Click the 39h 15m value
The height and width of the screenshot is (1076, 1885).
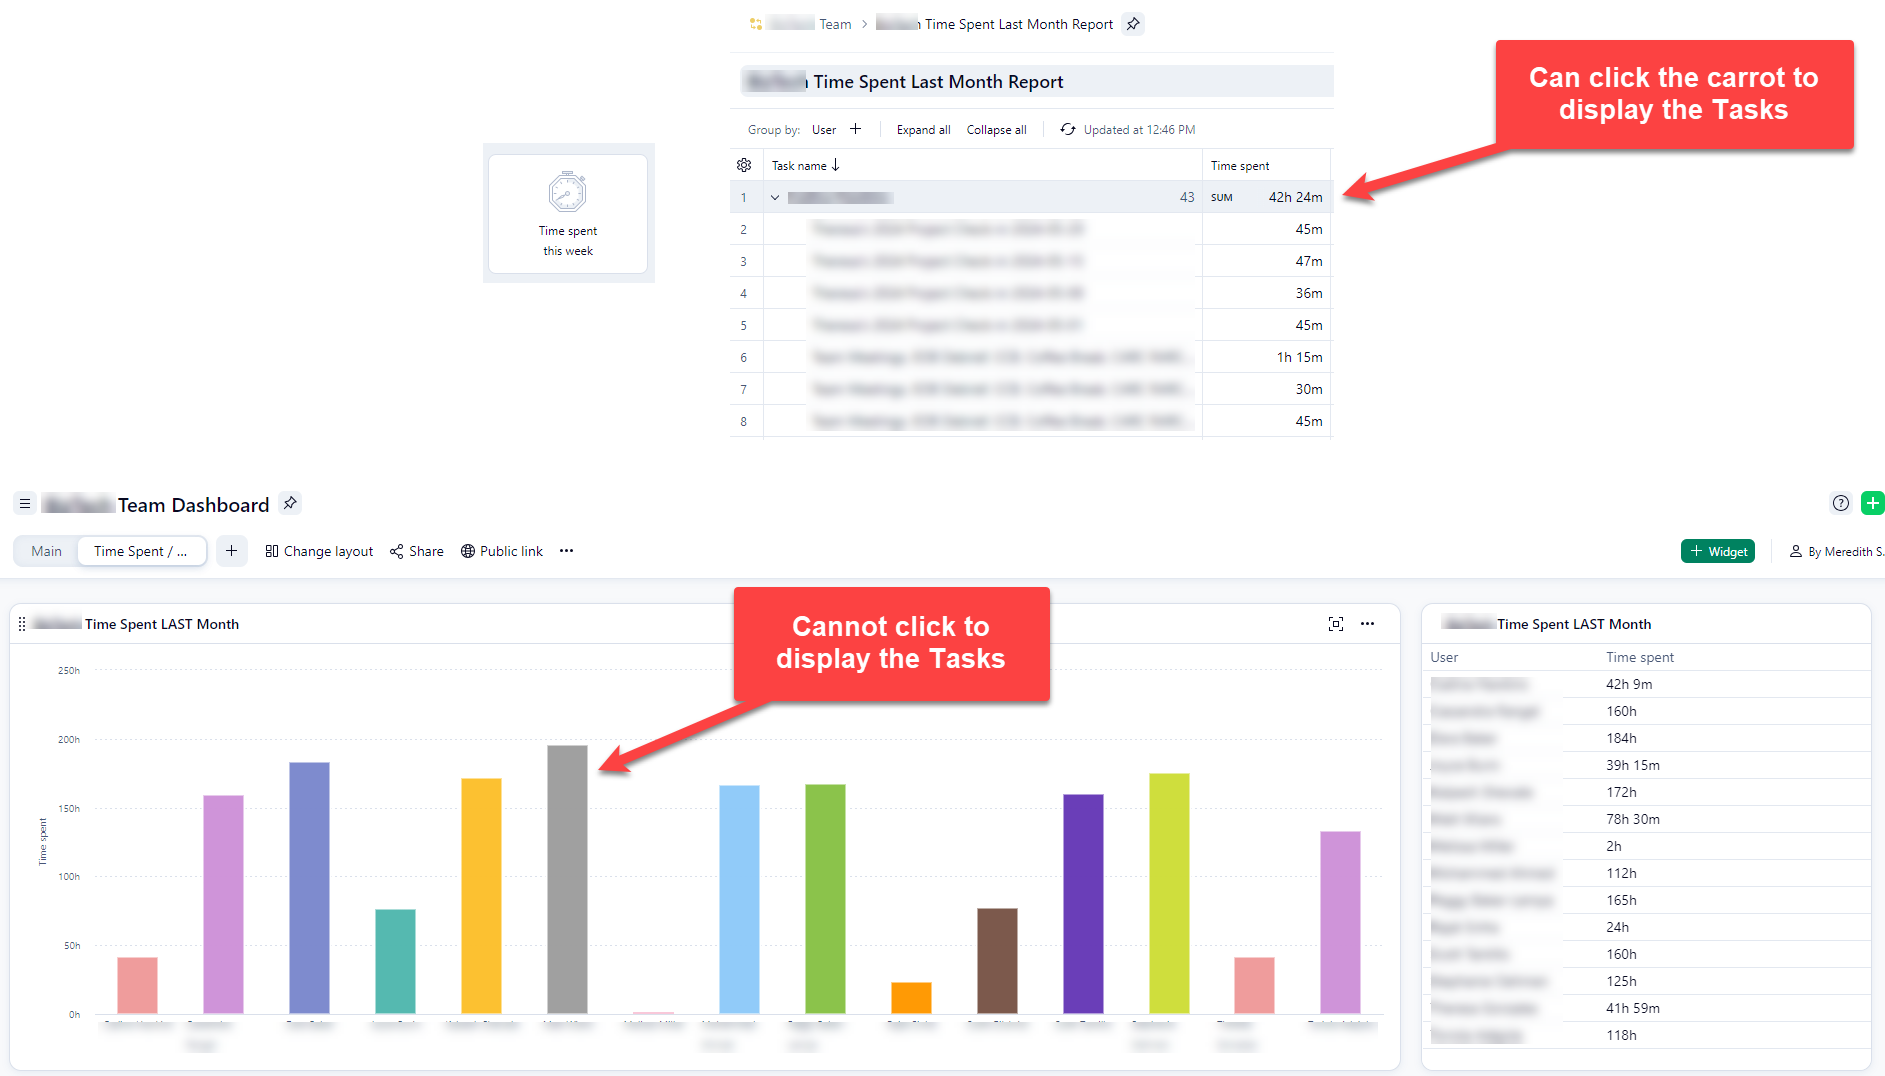pos(1633,765)
